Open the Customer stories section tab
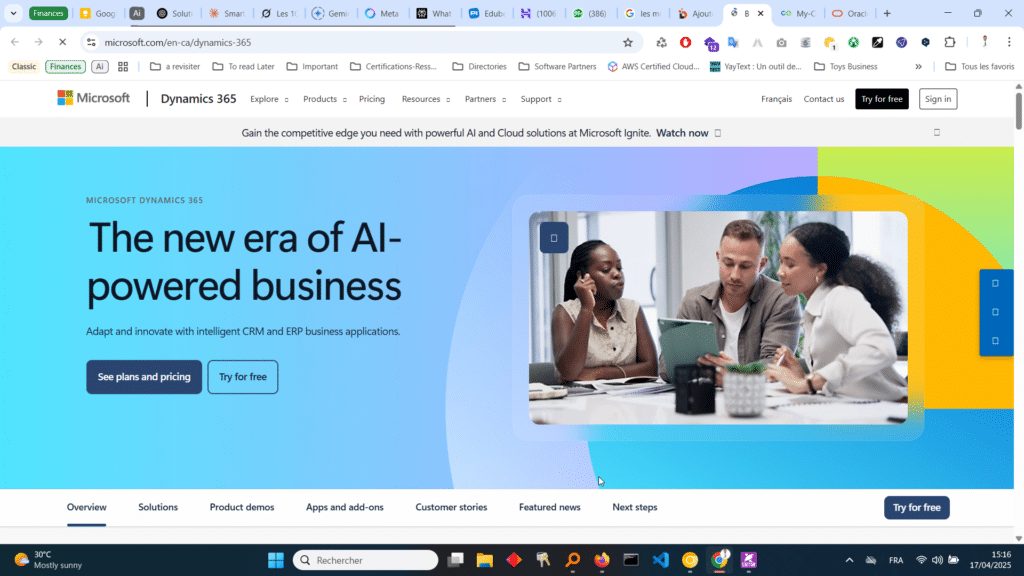 pos(451,507)
